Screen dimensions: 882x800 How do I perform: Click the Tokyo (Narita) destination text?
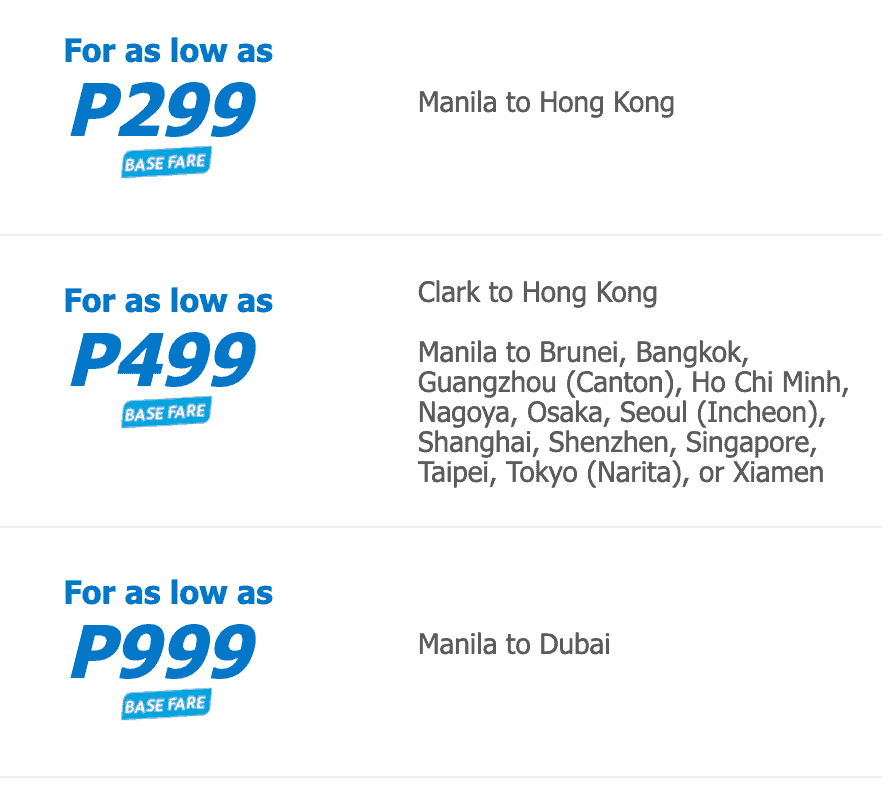tap(599, 472)
